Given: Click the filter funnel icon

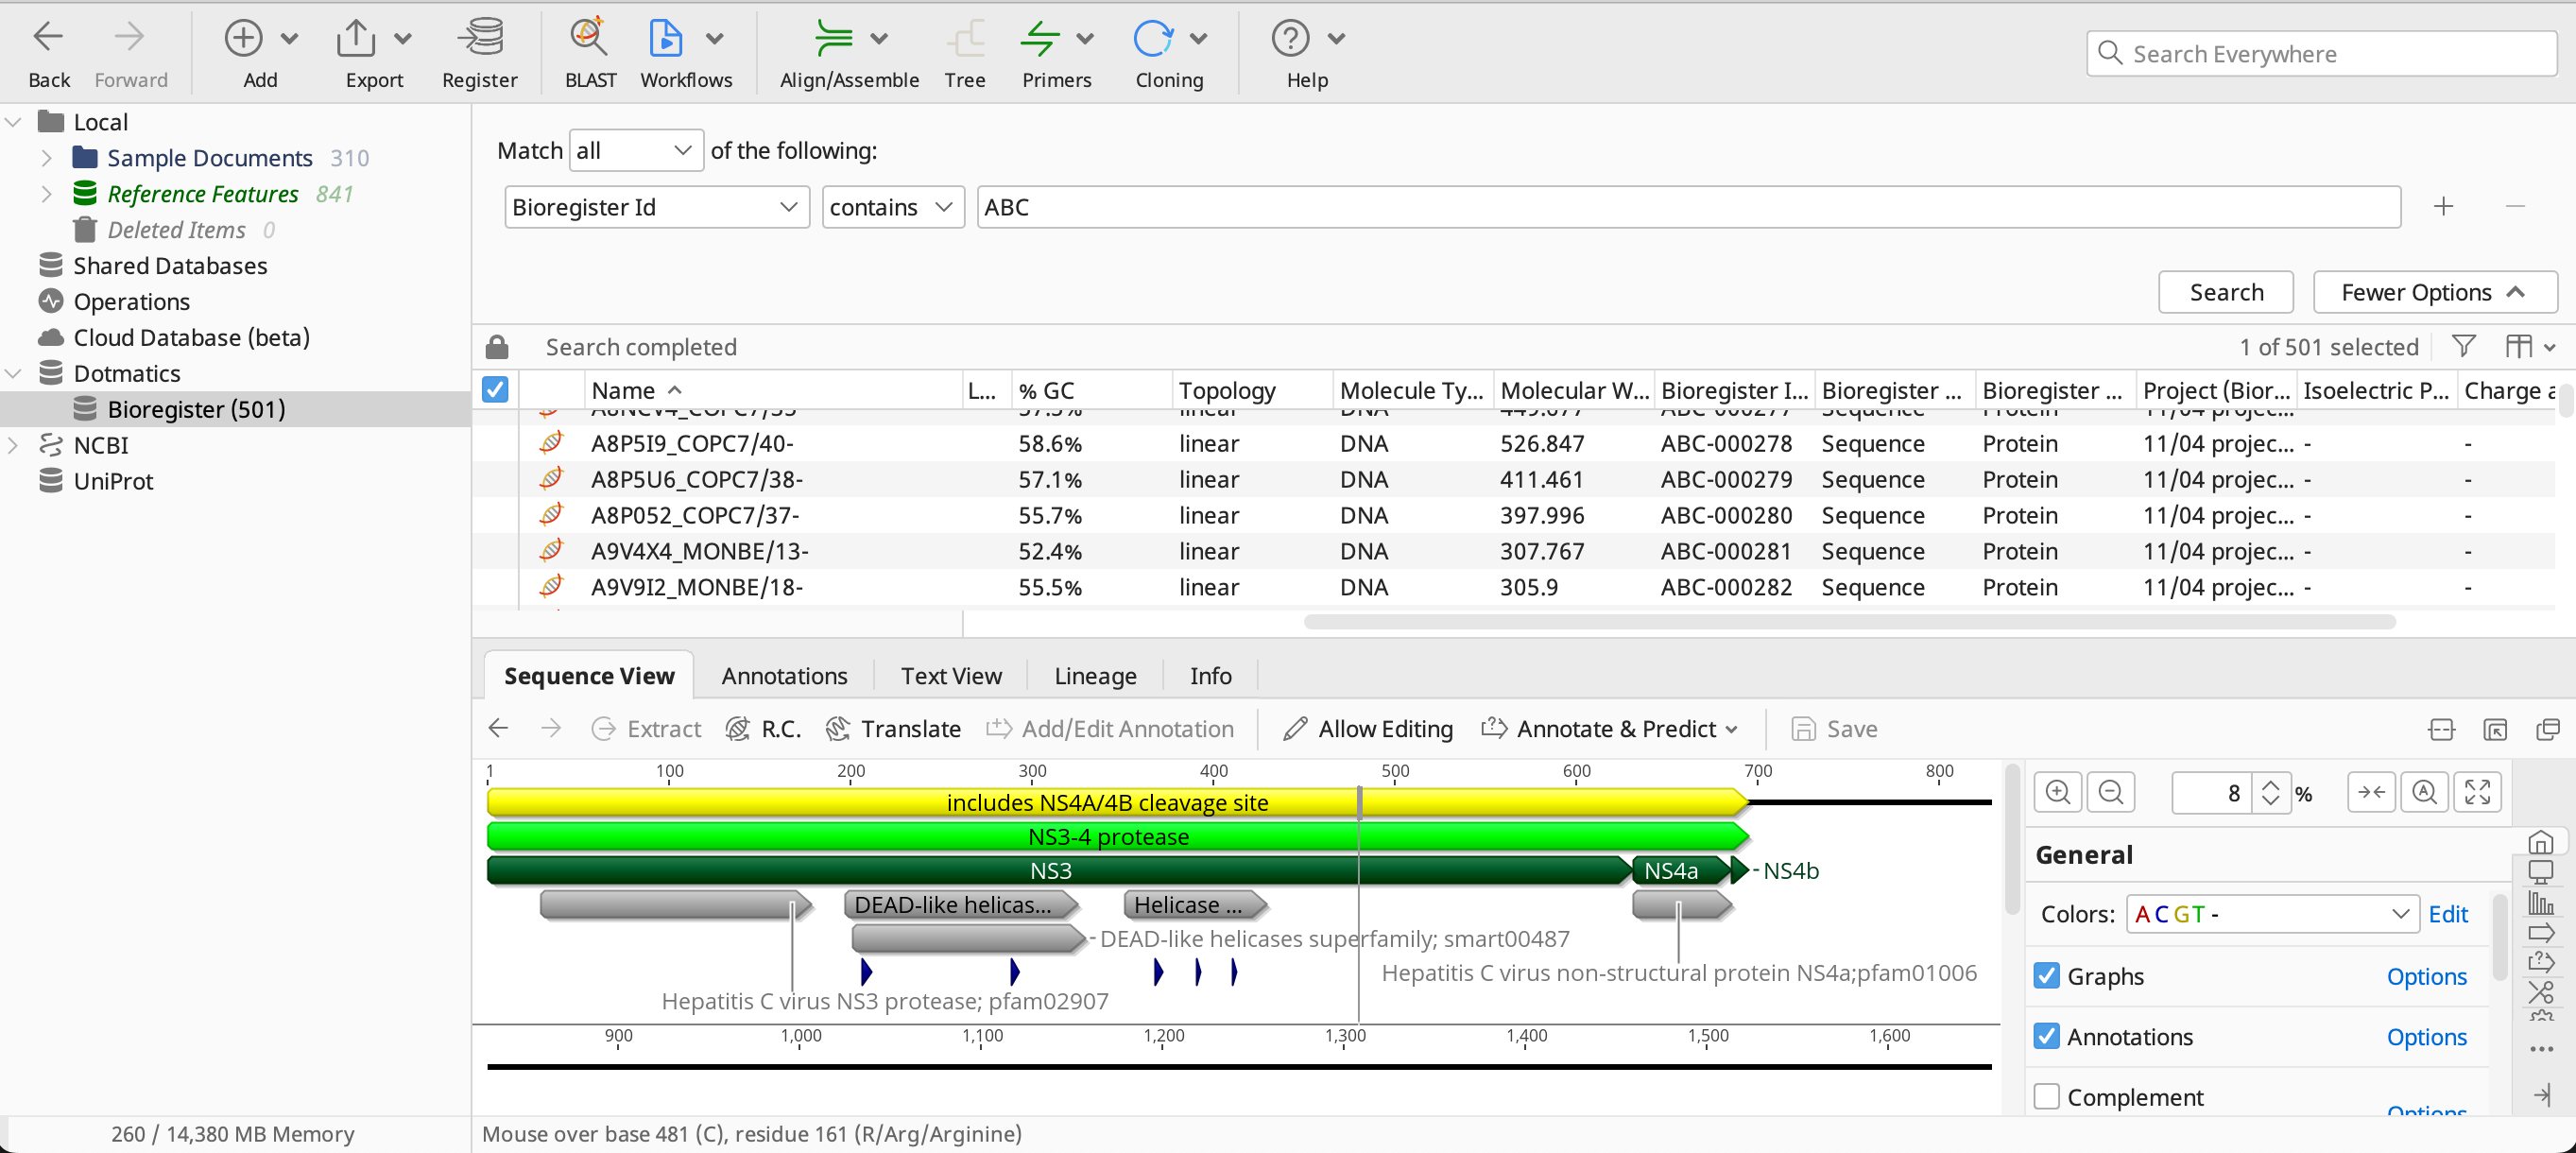Looking at the screenshot, I should click(2464, 346).
